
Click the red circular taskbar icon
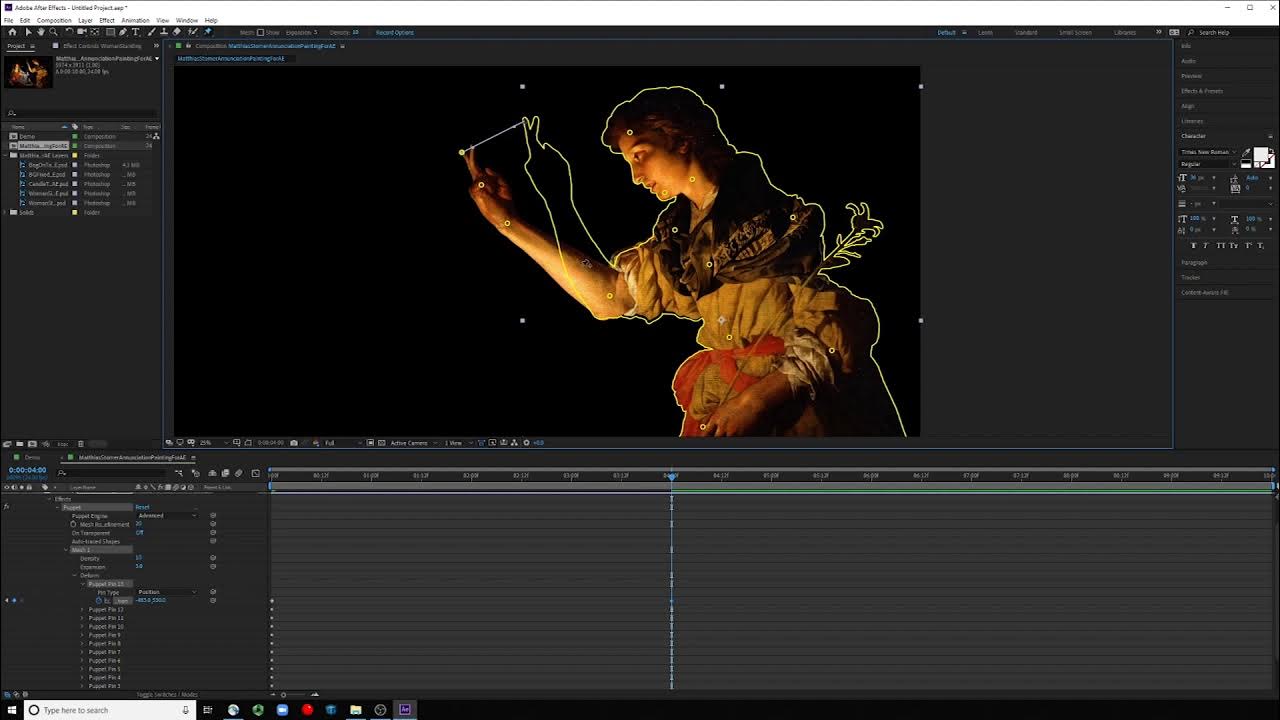(307, 710)
